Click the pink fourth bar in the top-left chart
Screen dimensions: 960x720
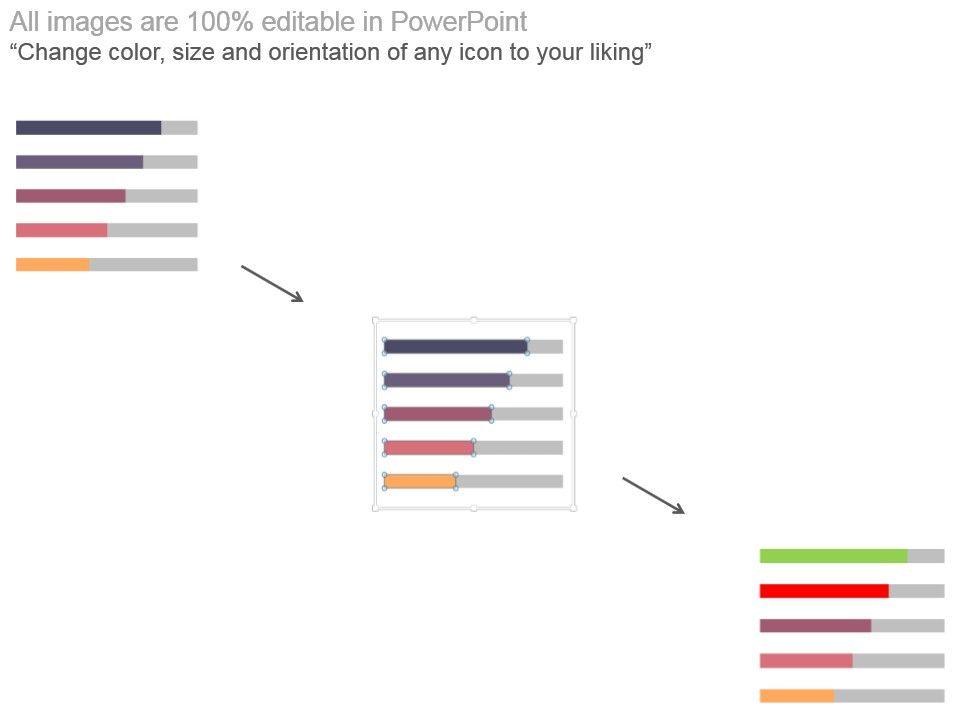(x=61, y=230)
